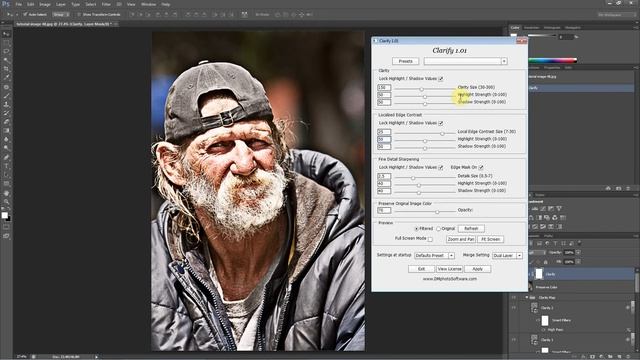The image size is (640, 360).
Task: Toggle Auto-Select in the options bar
Action: coord(25,14)
